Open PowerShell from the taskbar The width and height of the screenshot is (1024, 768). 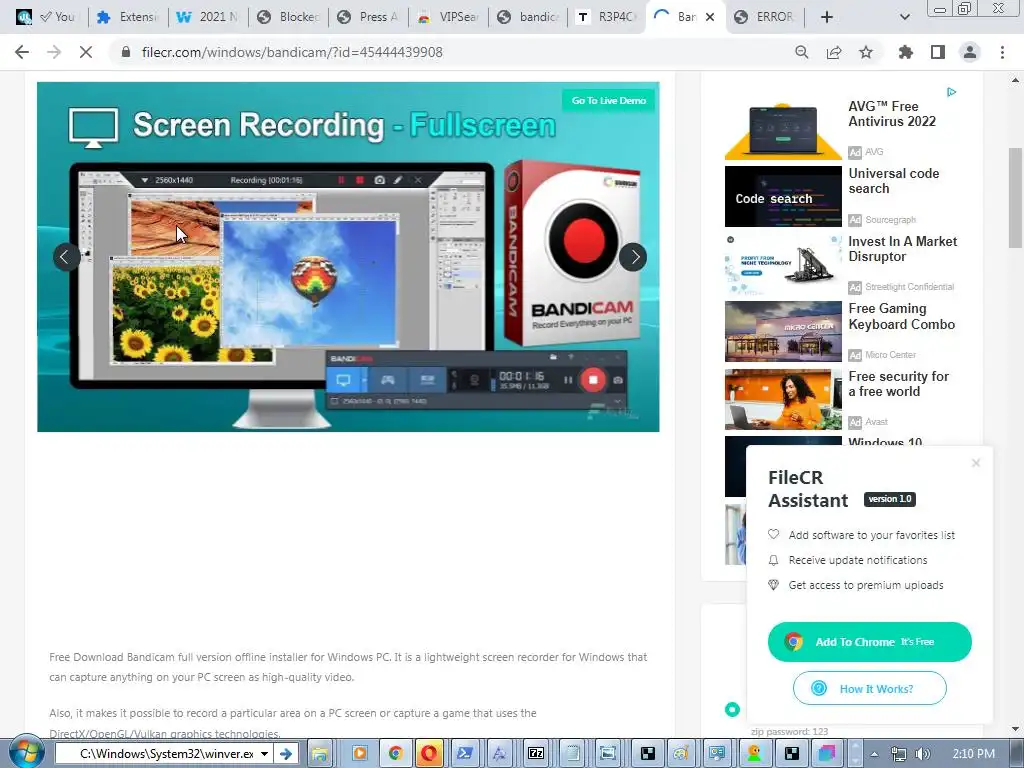[465, 754]
